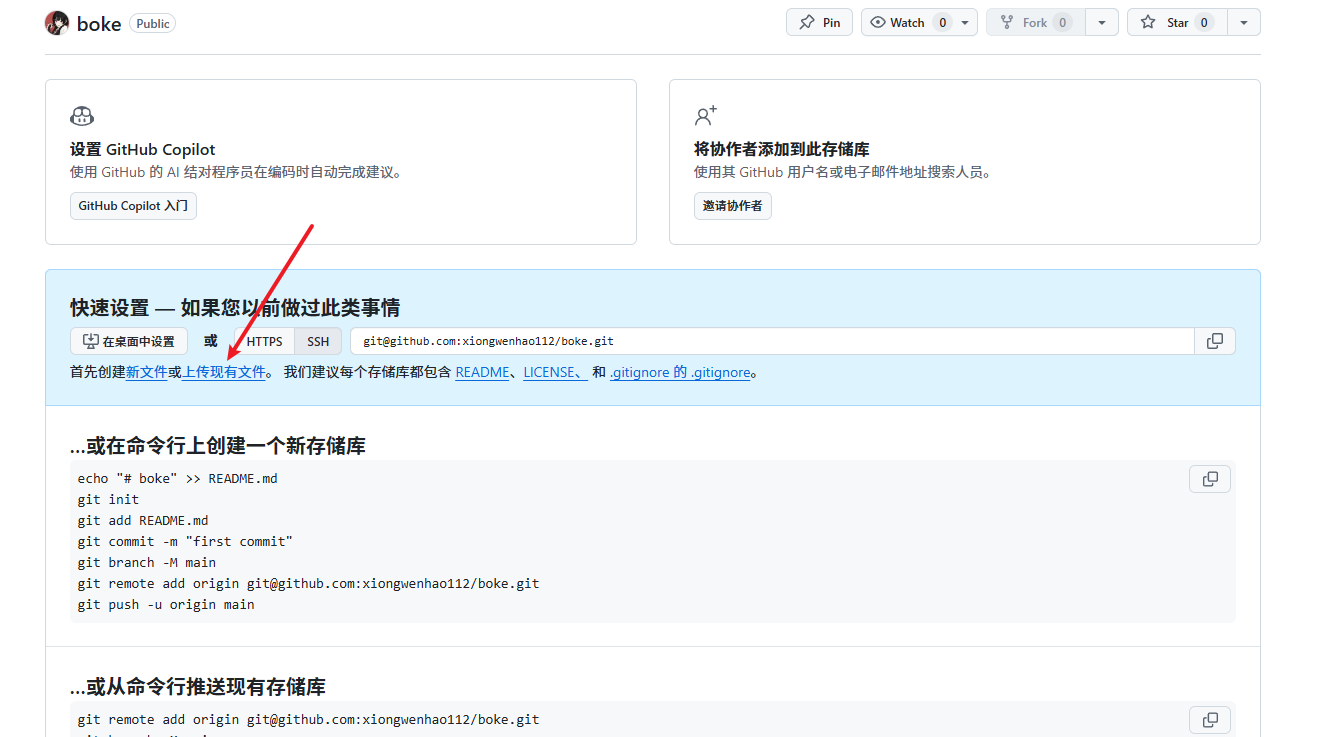
Task: Copy the SSH clone URL
Action: pos(1215,341)
